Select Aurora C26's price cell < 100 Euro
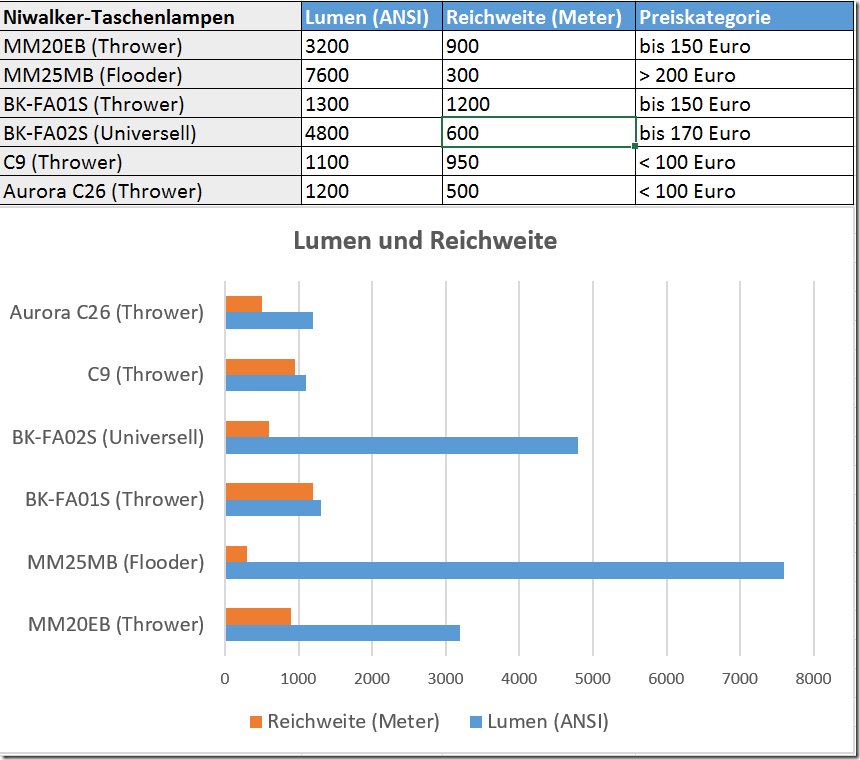 pyautogui.click(x=744, y=191)
